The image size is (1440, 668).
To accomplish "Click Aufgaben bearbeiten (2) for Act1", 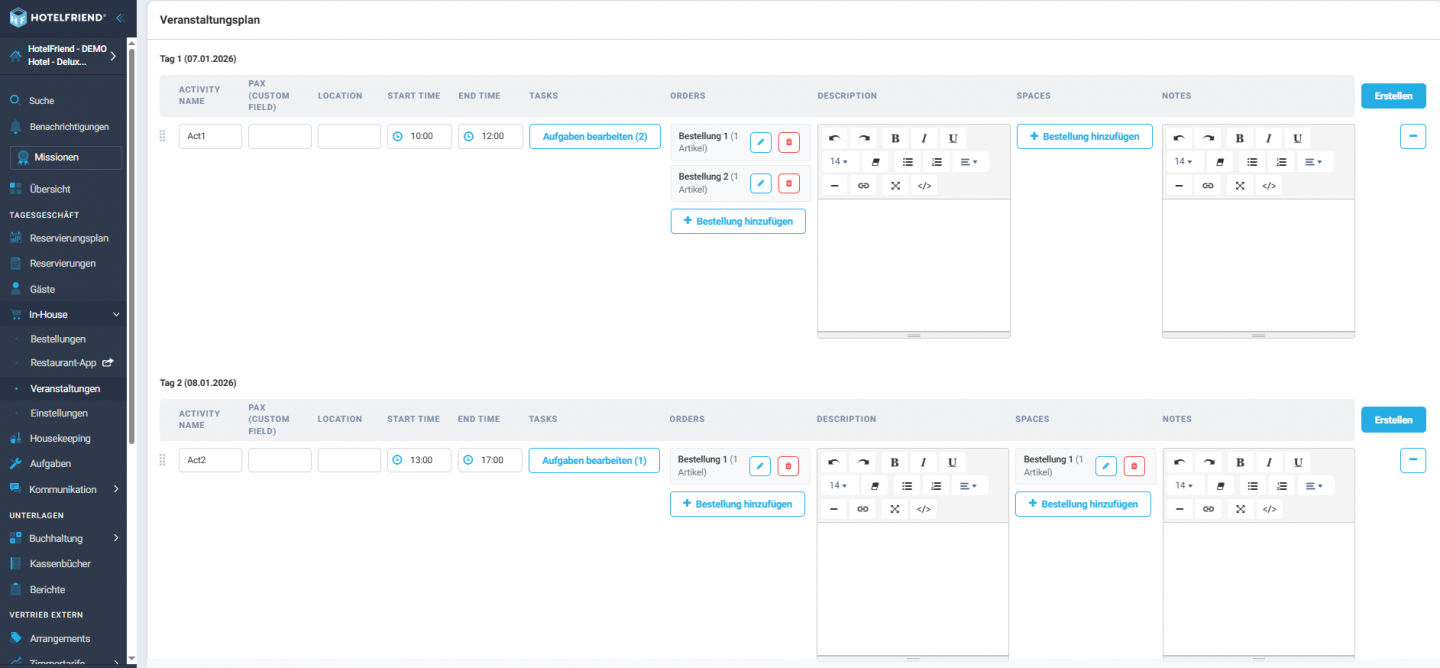I will pyautogui.click(x=594, y=135).
